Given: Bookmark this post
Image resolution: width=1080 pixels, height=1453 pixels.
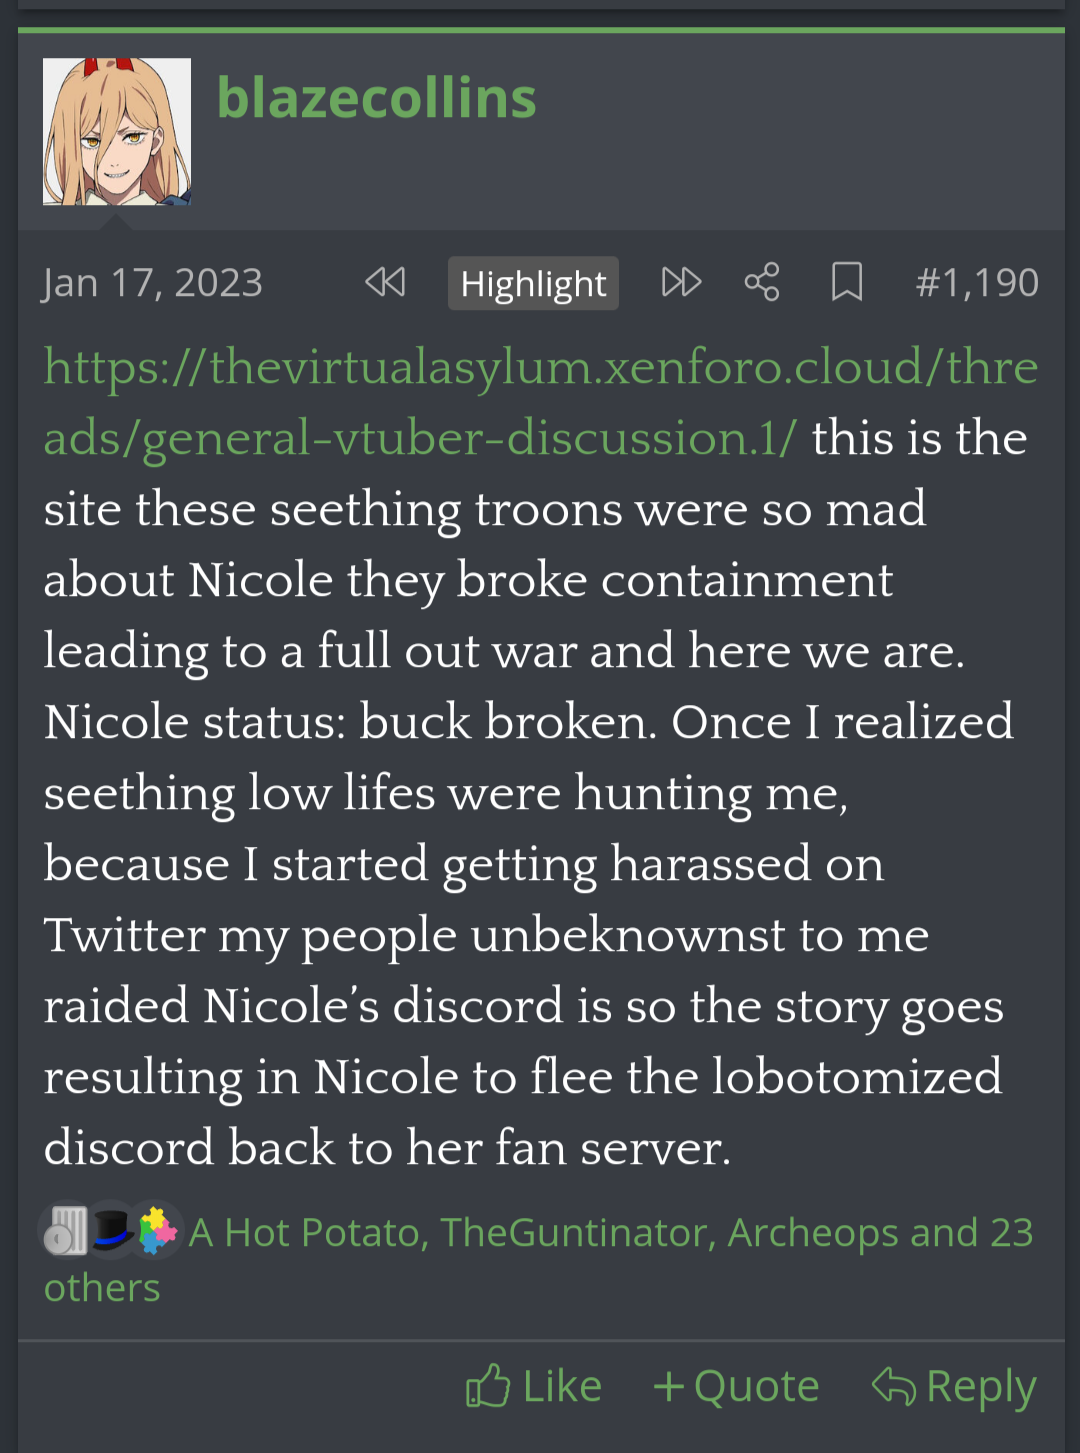Looking at the screenshot, I should pos(847,283).
